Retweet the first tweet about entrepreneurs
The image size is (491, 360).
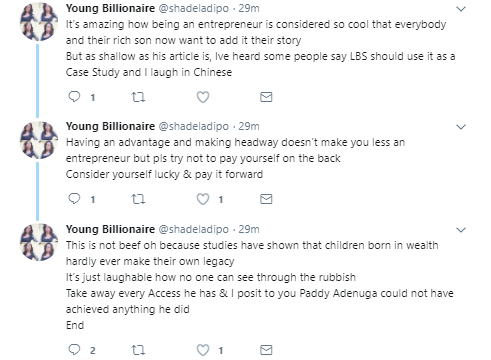(138, 97)
